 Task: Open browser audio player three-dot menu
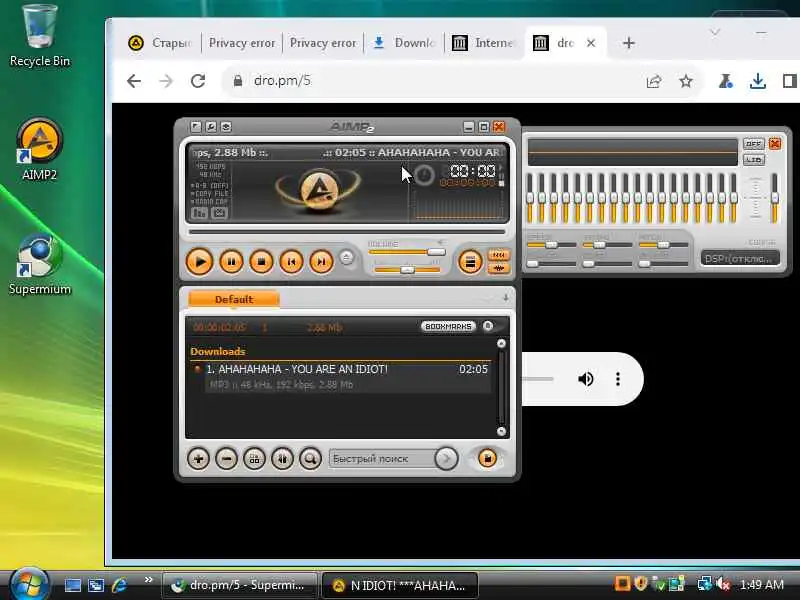pos(618,379)
